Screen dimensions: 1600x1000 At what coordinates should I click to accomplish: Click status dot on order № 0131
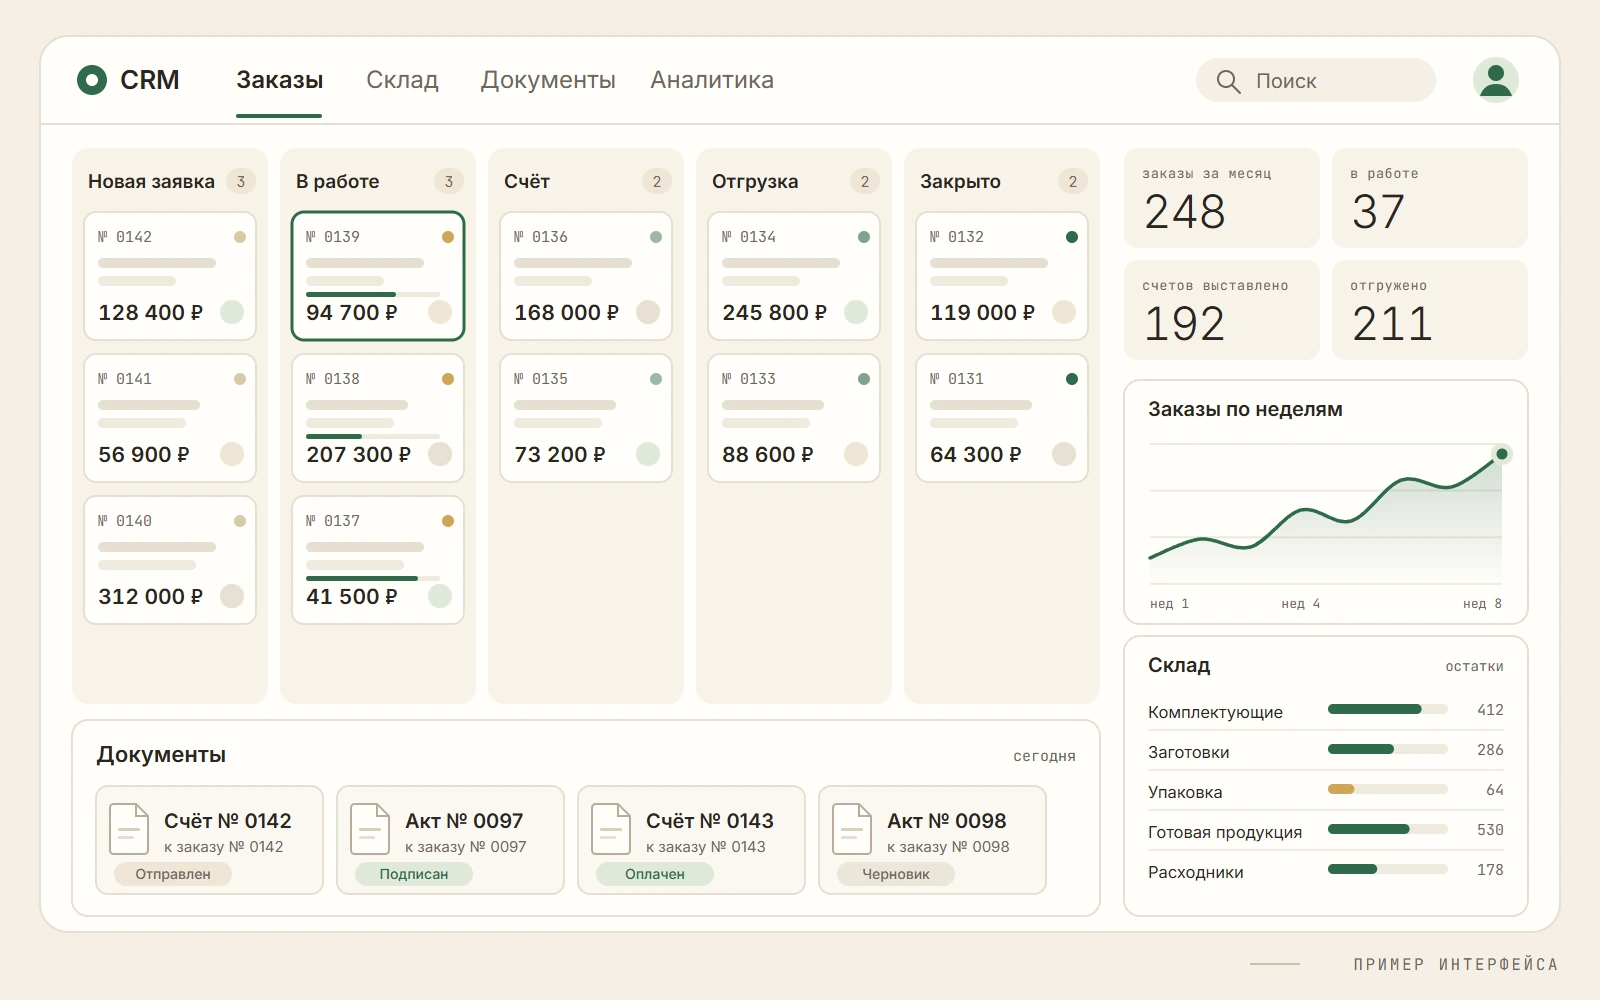pos(1072,379)
